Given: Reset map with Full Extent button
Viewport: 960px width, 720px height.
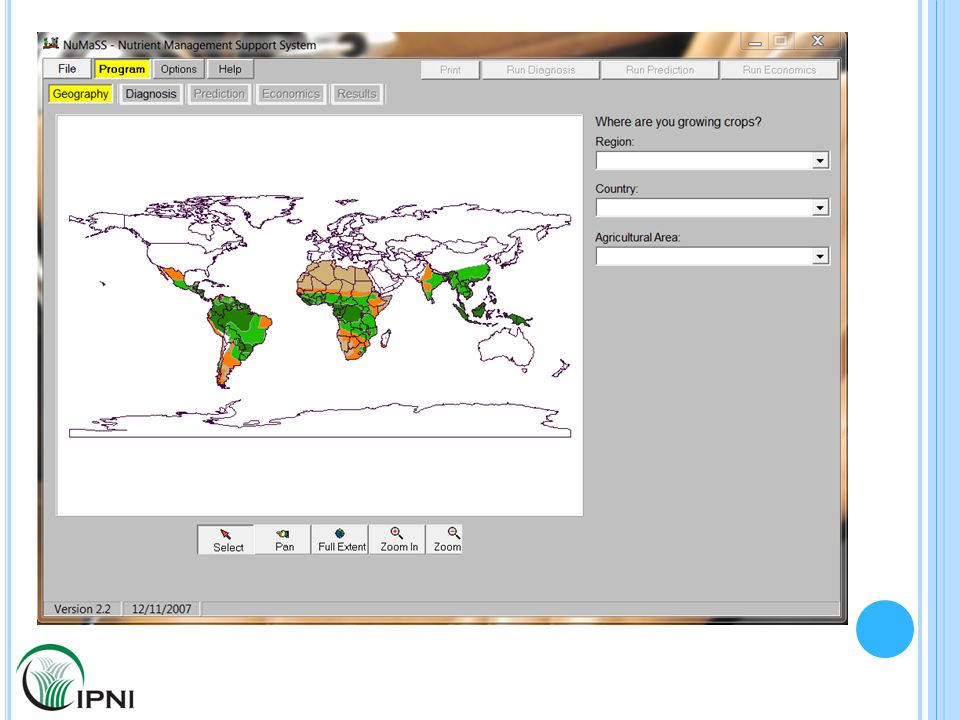Looking at the screenshot, I should click(340, 539).
